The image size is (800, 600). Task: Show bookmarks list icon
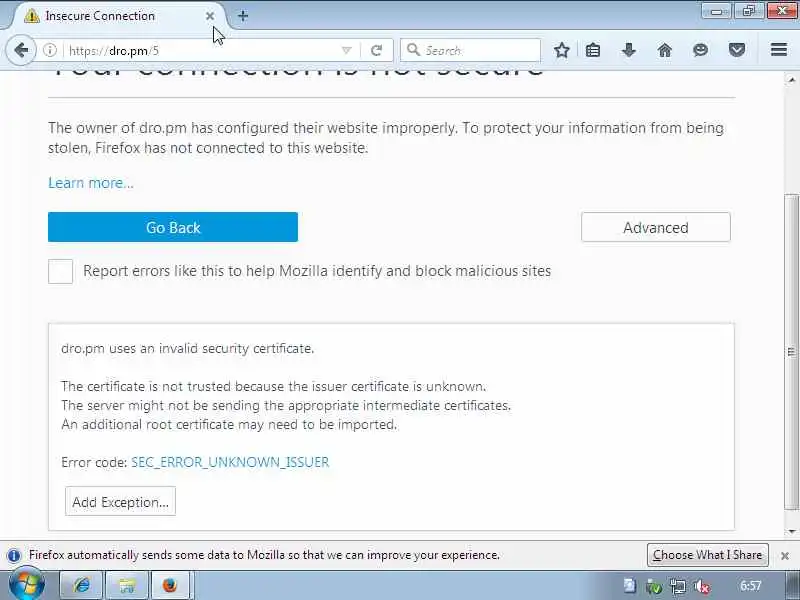[593, 50]
